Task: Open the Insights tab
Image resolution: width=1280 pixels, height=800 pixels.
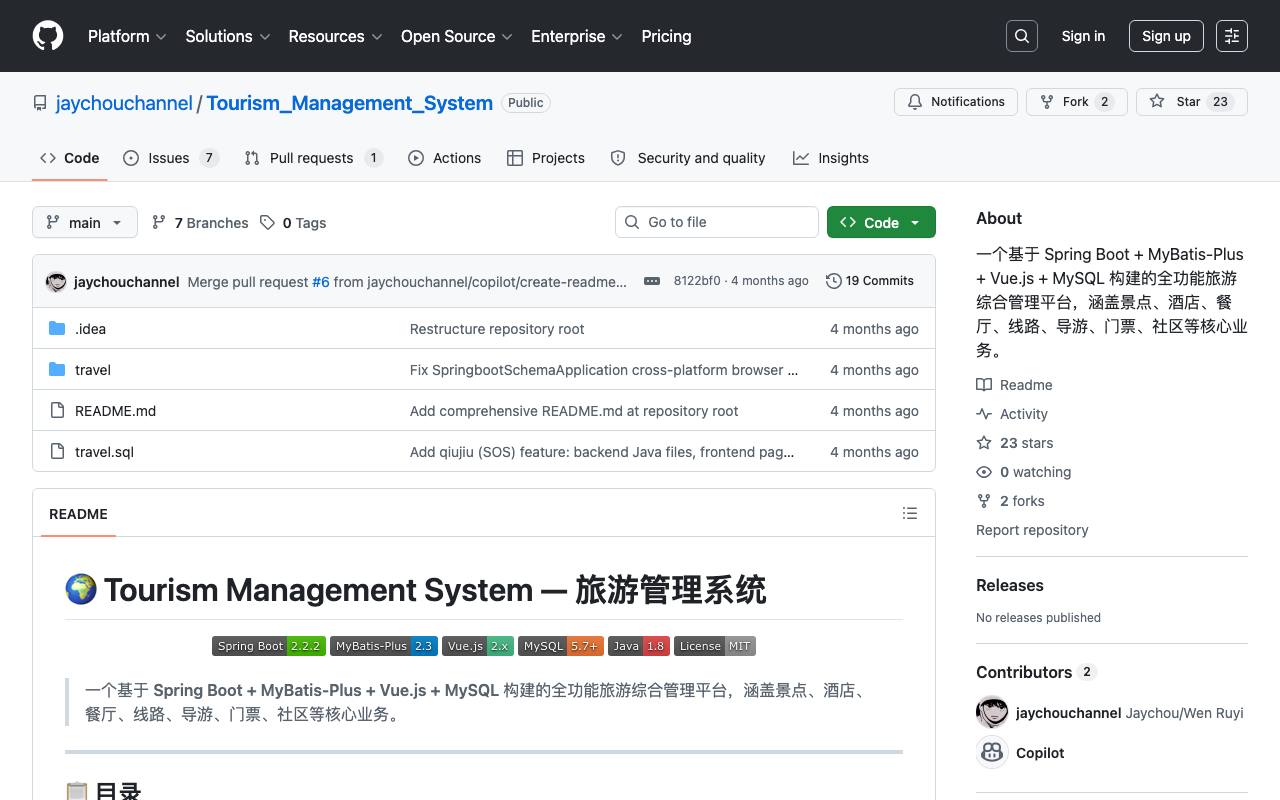Action: [x=831, y=158]
